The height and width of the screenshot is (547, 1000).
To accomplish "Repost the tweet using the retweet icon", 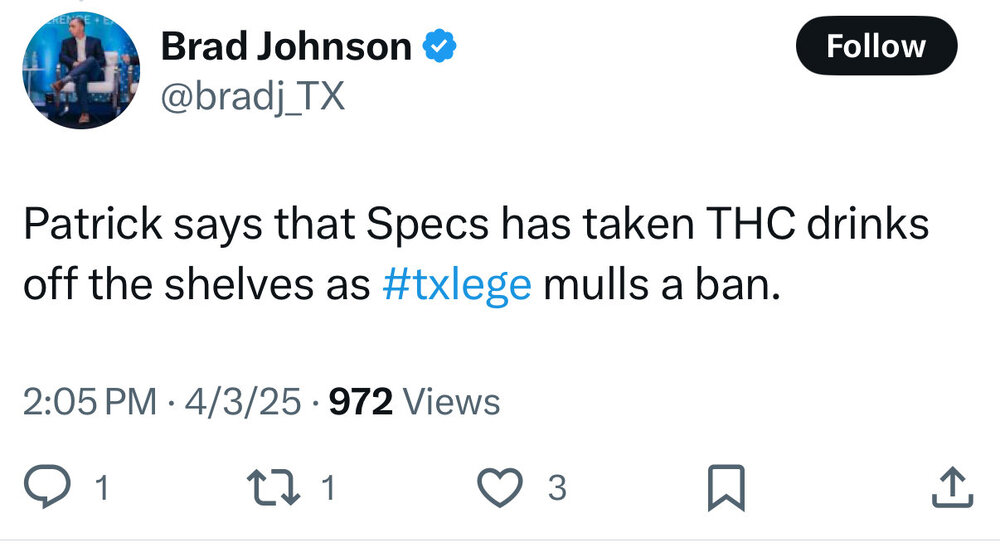I will coord(279,488).
